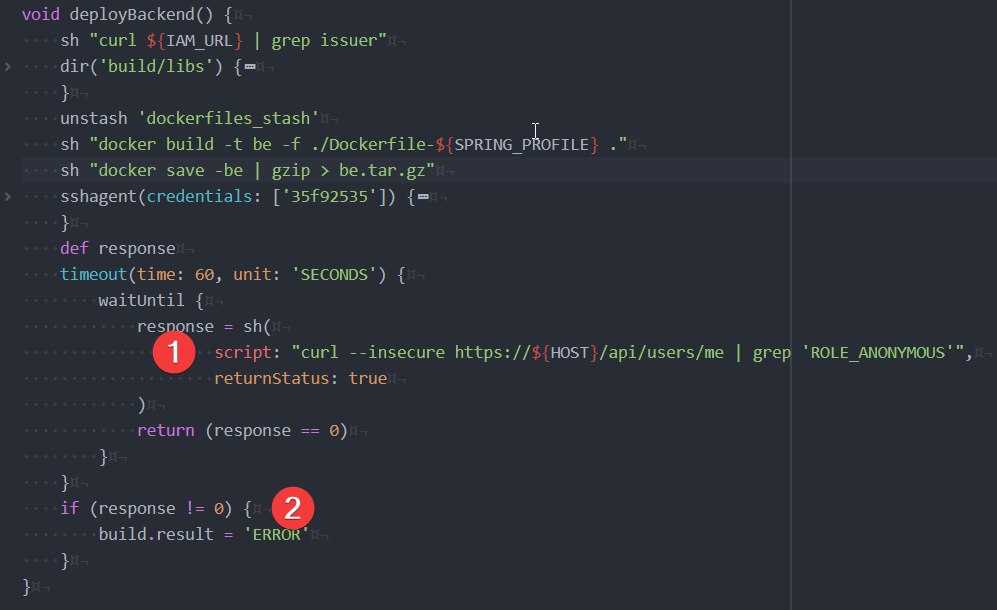Click 'true' value after returnStatus
Image resolution: width=997 pixels, height=610 pixels.
368,378
